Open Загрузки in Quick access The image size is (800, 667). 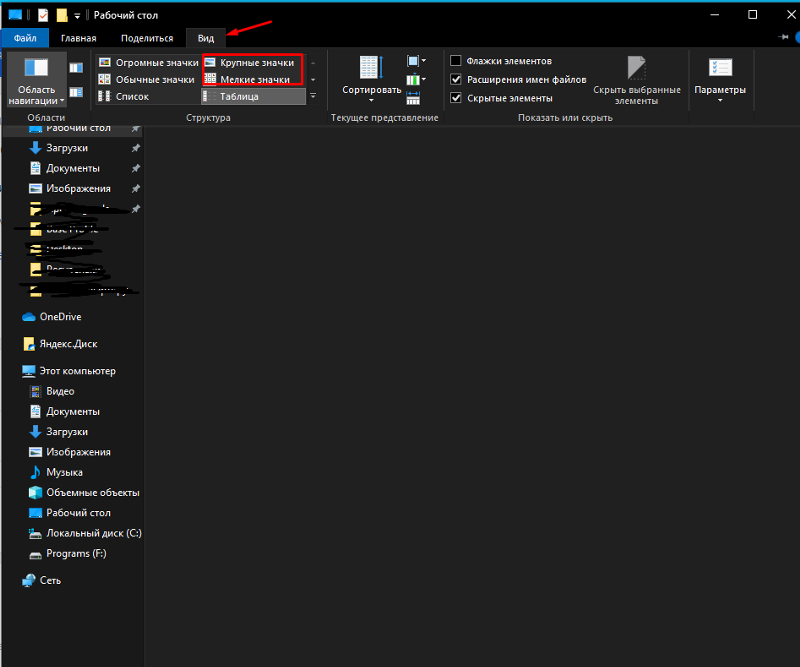67,148
